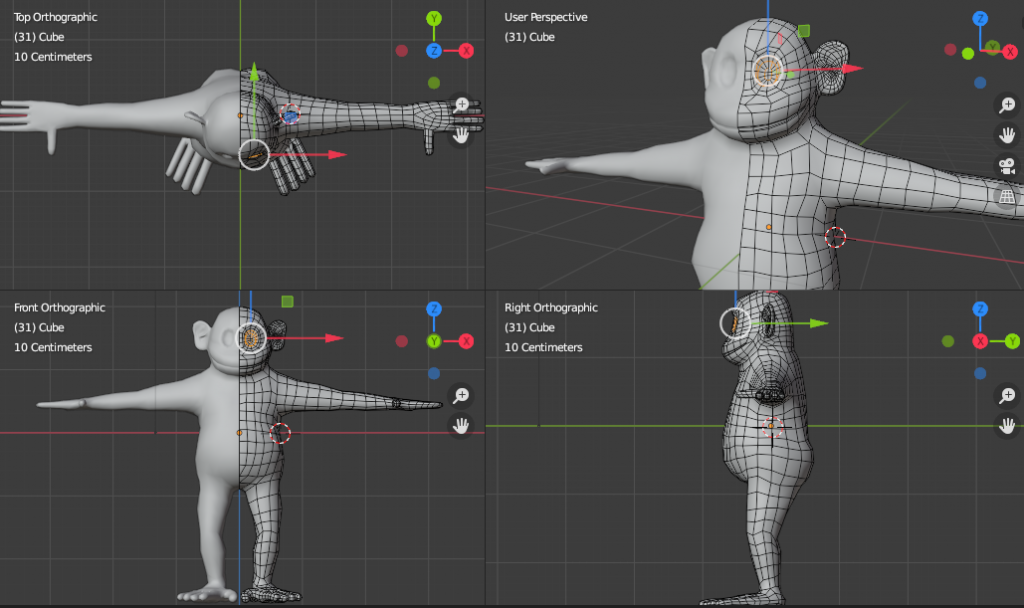
Task: Click '10 Centimeters' in Right Orthographic view
Action: tap(543, 347)
